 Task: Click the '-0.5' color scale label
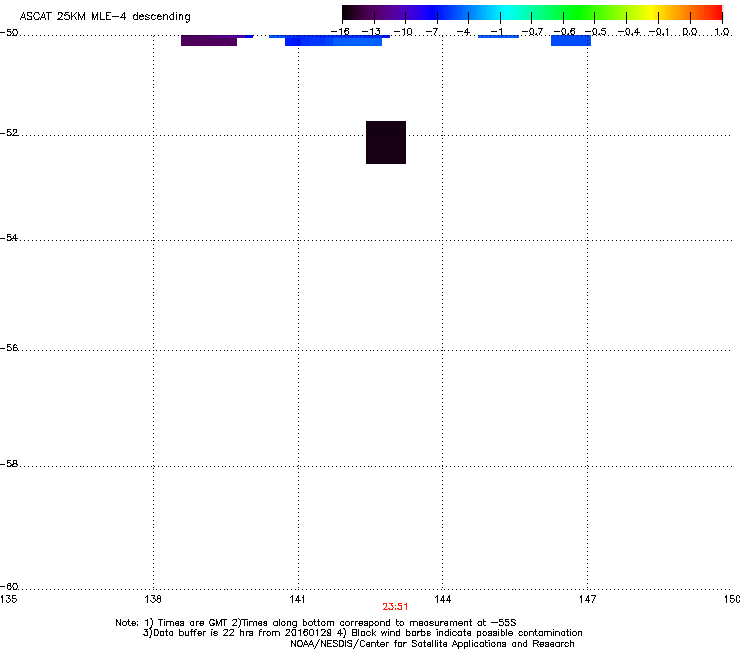coord(596,32)
